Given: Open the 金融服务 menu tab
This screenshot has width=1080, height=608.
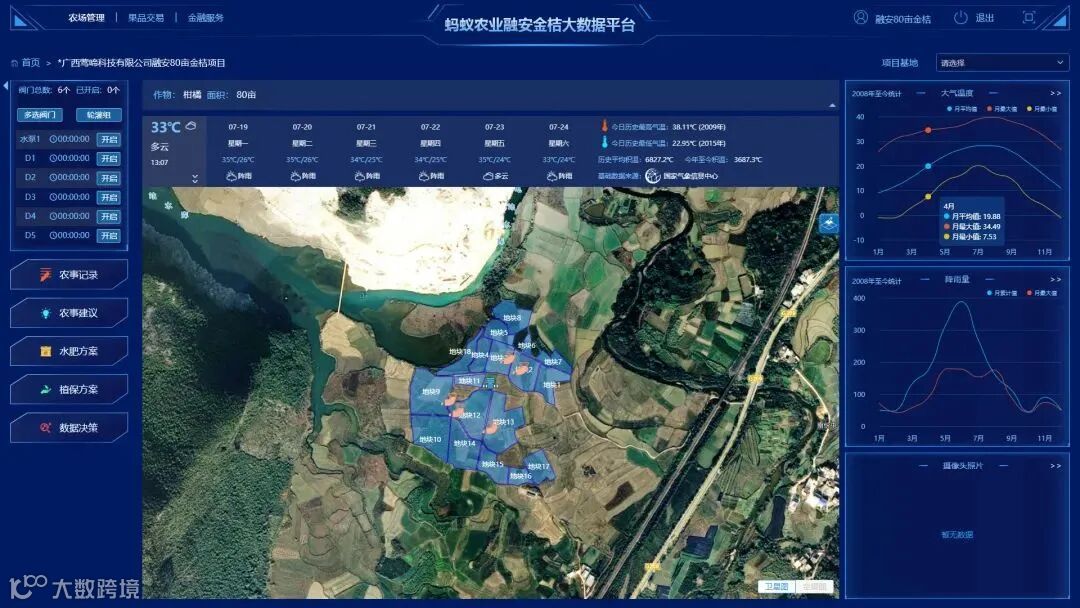Looking at the screenshot, I should pos(205,18).
